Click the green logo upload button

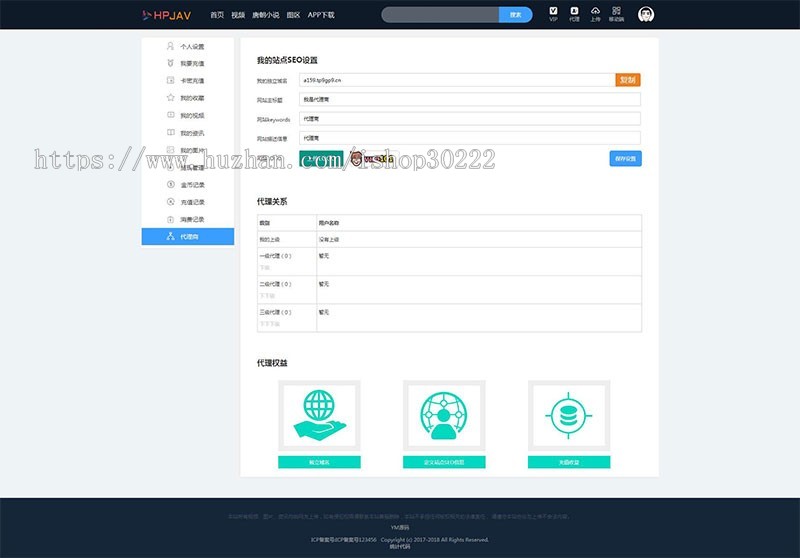[321, 159]
